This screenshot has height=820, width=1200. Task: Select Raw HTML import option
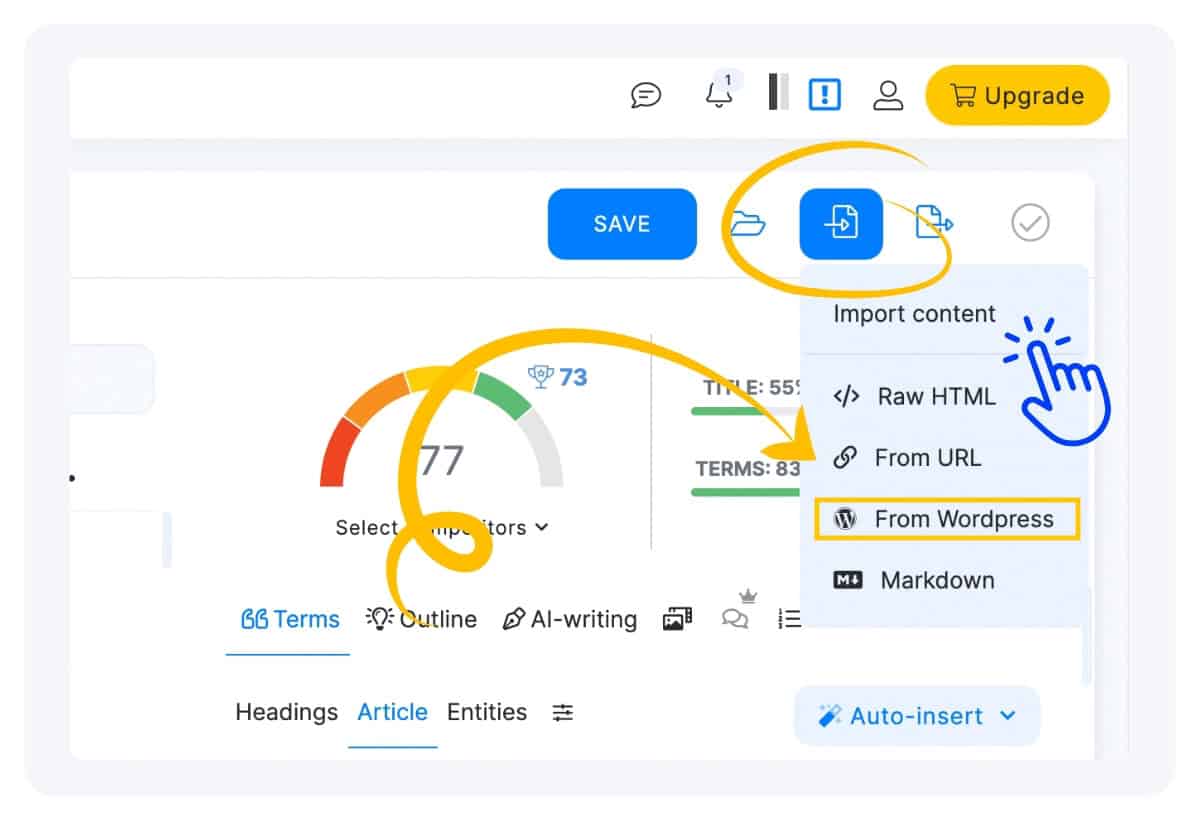coord(915,396)
